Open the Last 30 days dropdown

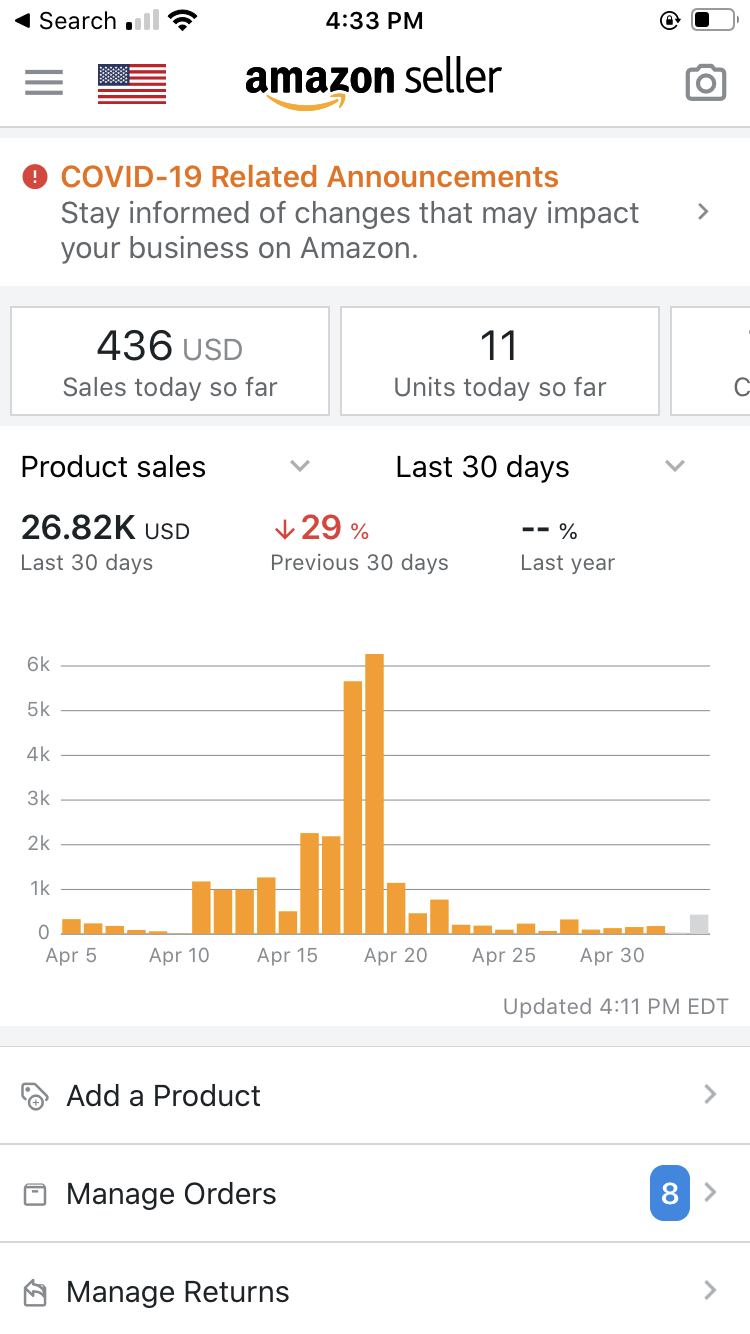[x=675, y=466]
